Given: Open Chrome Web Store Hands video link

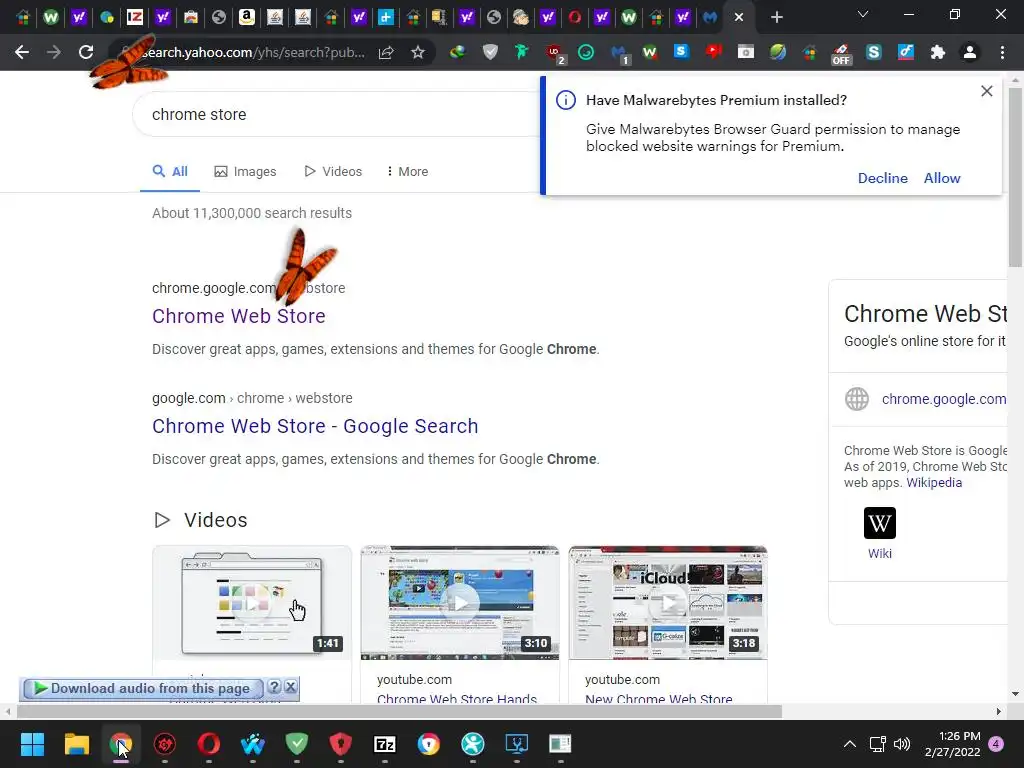Looking at the screenshot, I should tap(456, 699).
